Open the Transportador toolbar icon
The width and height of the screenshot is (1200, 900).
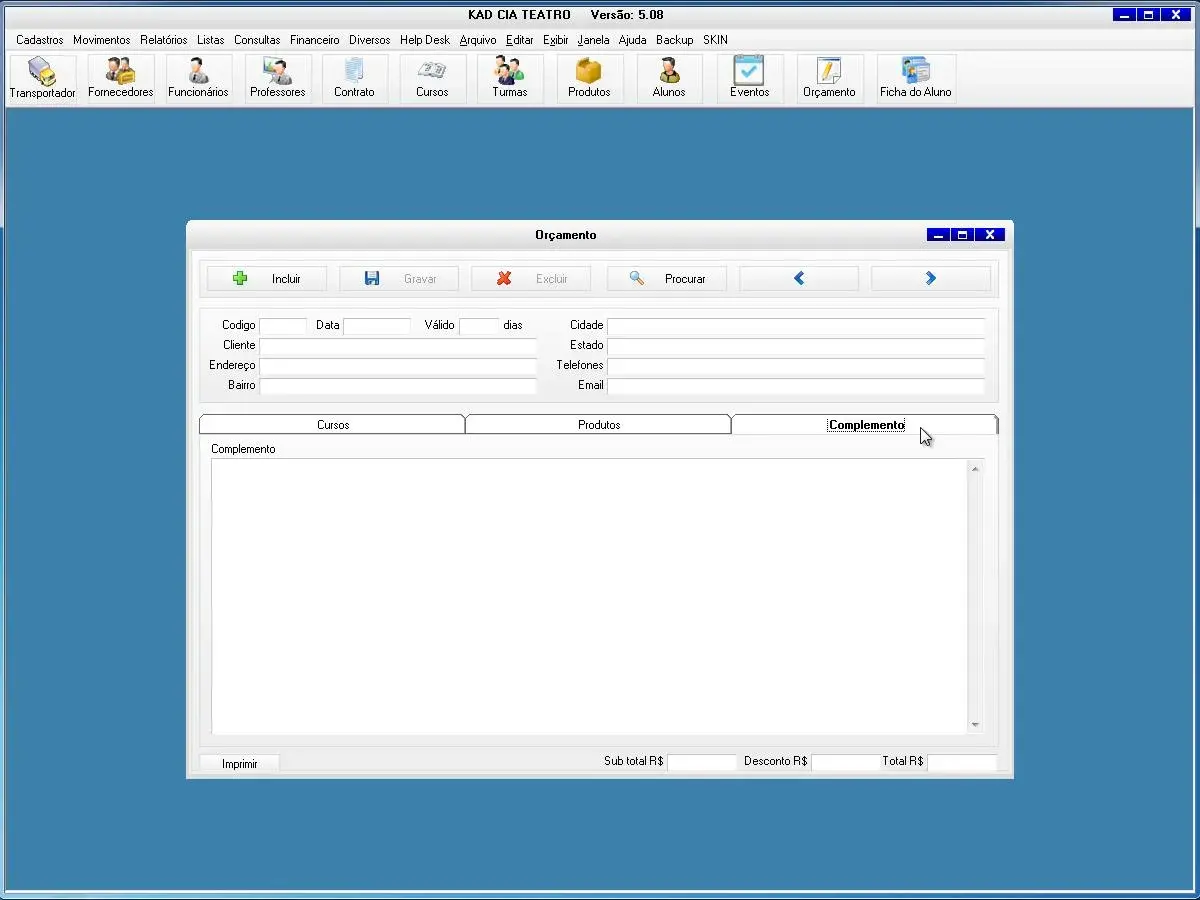point(42,78)
